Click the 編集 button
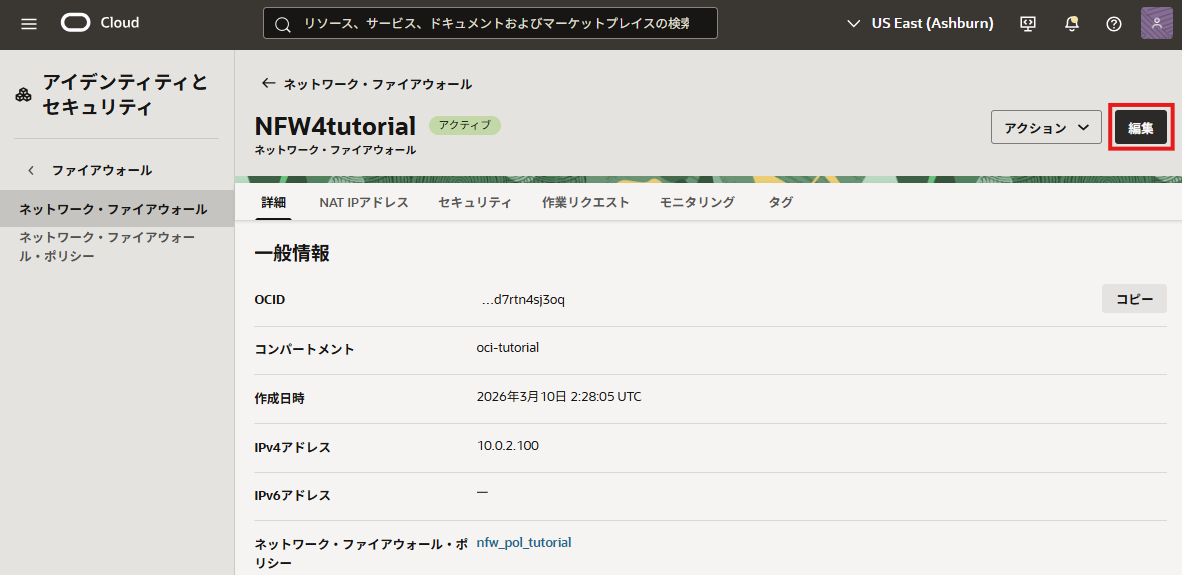The height and width of the screenshot is (575, 1182). coord(1141,128)
